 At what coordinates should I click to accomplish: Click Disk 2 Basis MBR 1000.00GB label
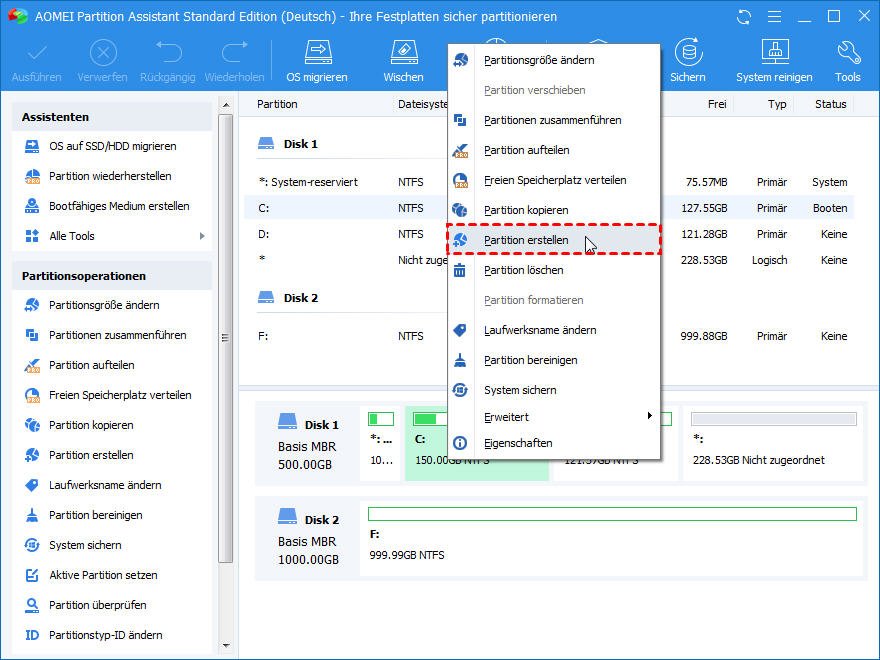tap(308, 538)
